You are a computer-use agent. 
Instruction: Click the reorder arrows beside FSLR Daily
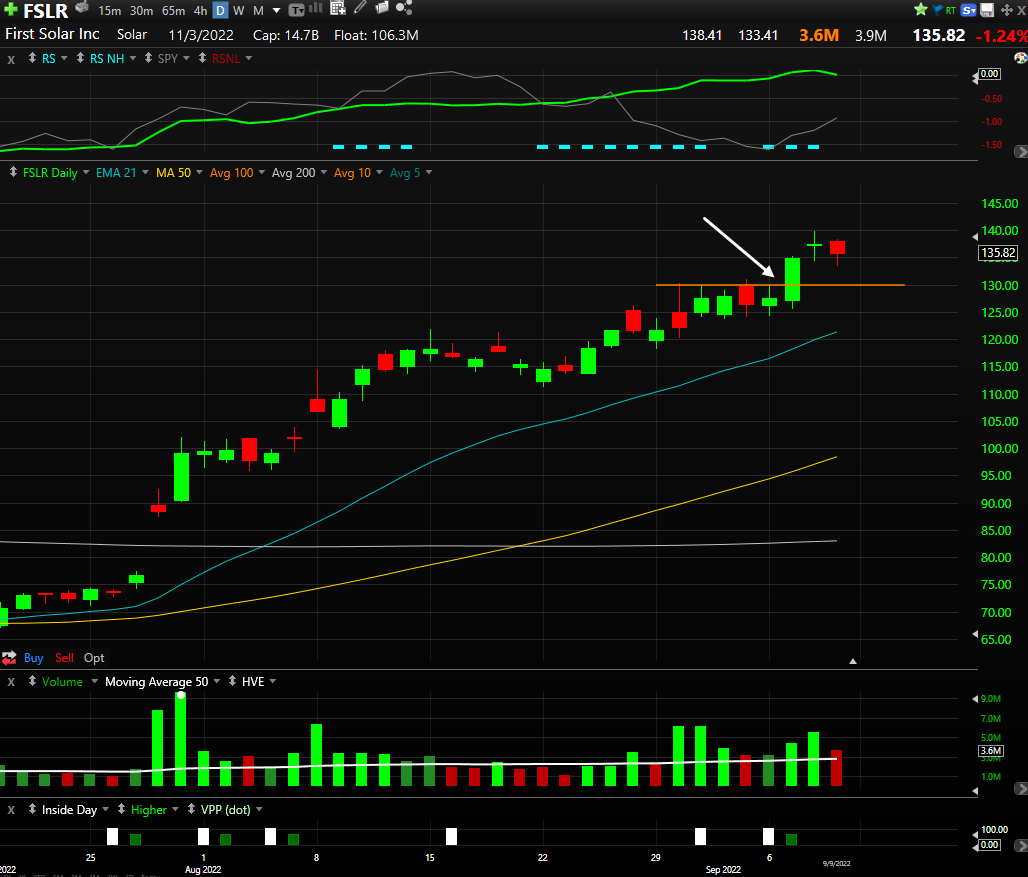(13, 172)
